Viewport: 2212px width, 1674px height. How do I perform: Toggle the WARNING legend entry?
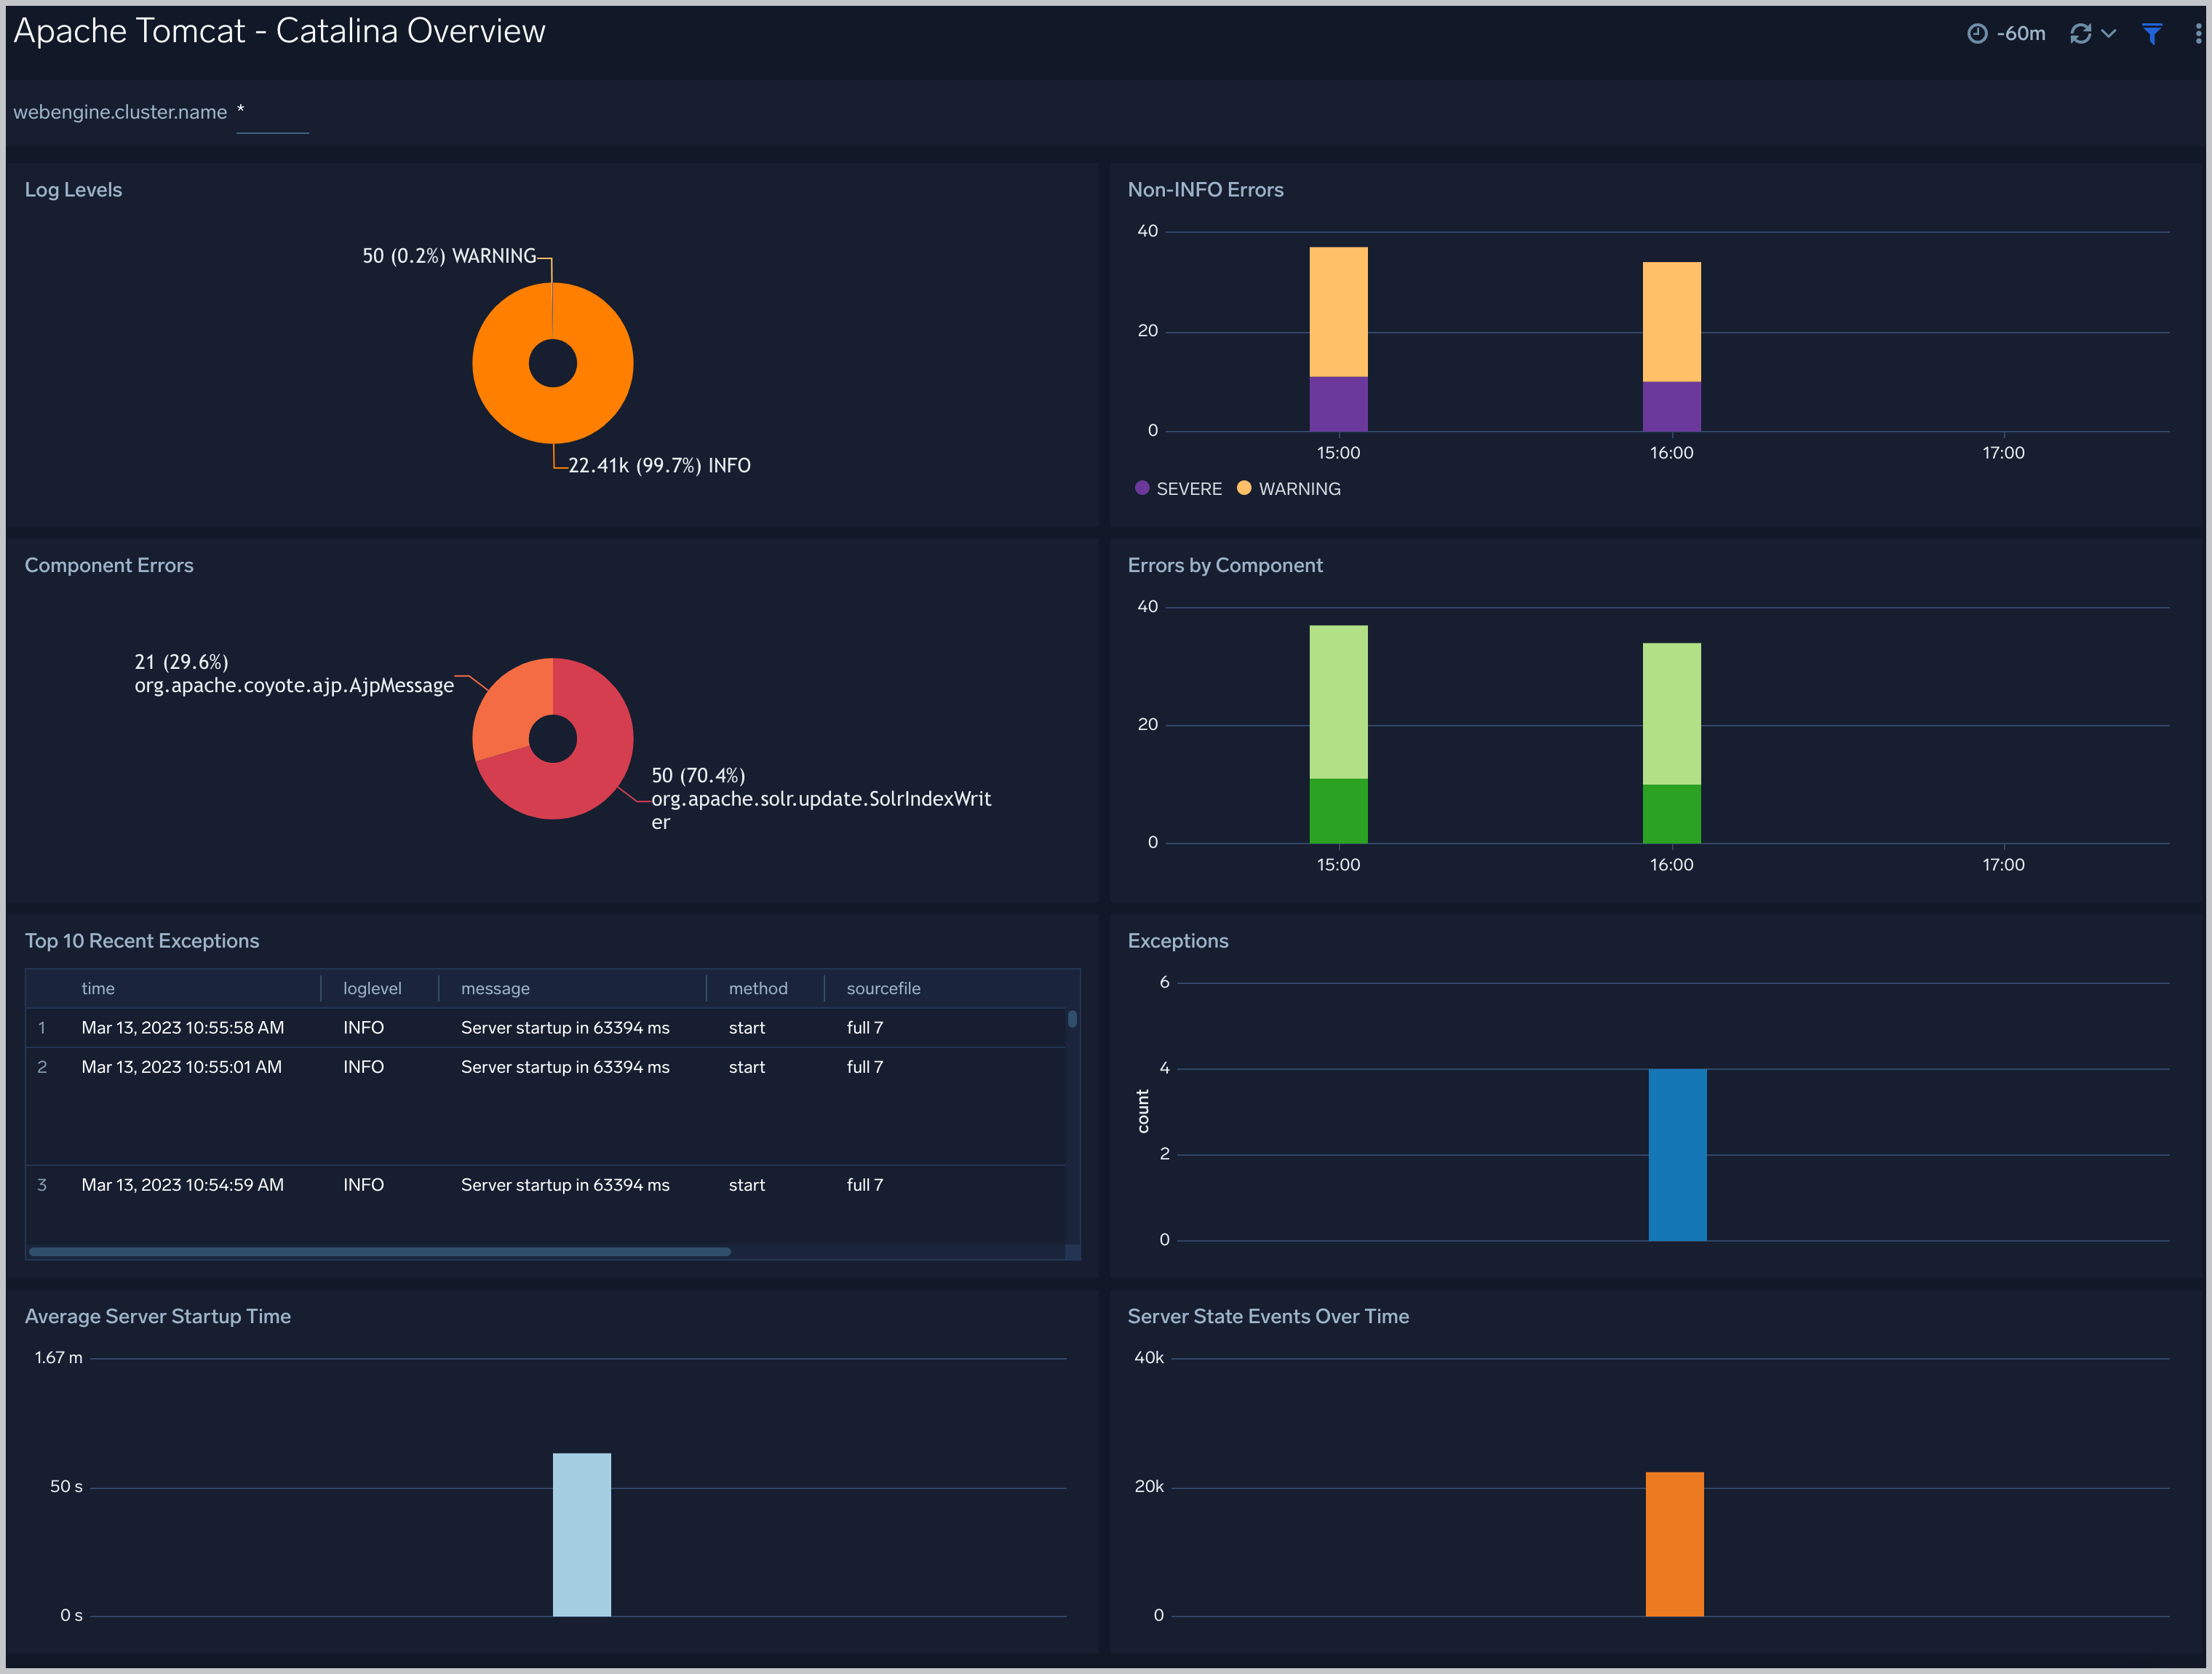click(x=1288, y=489)
